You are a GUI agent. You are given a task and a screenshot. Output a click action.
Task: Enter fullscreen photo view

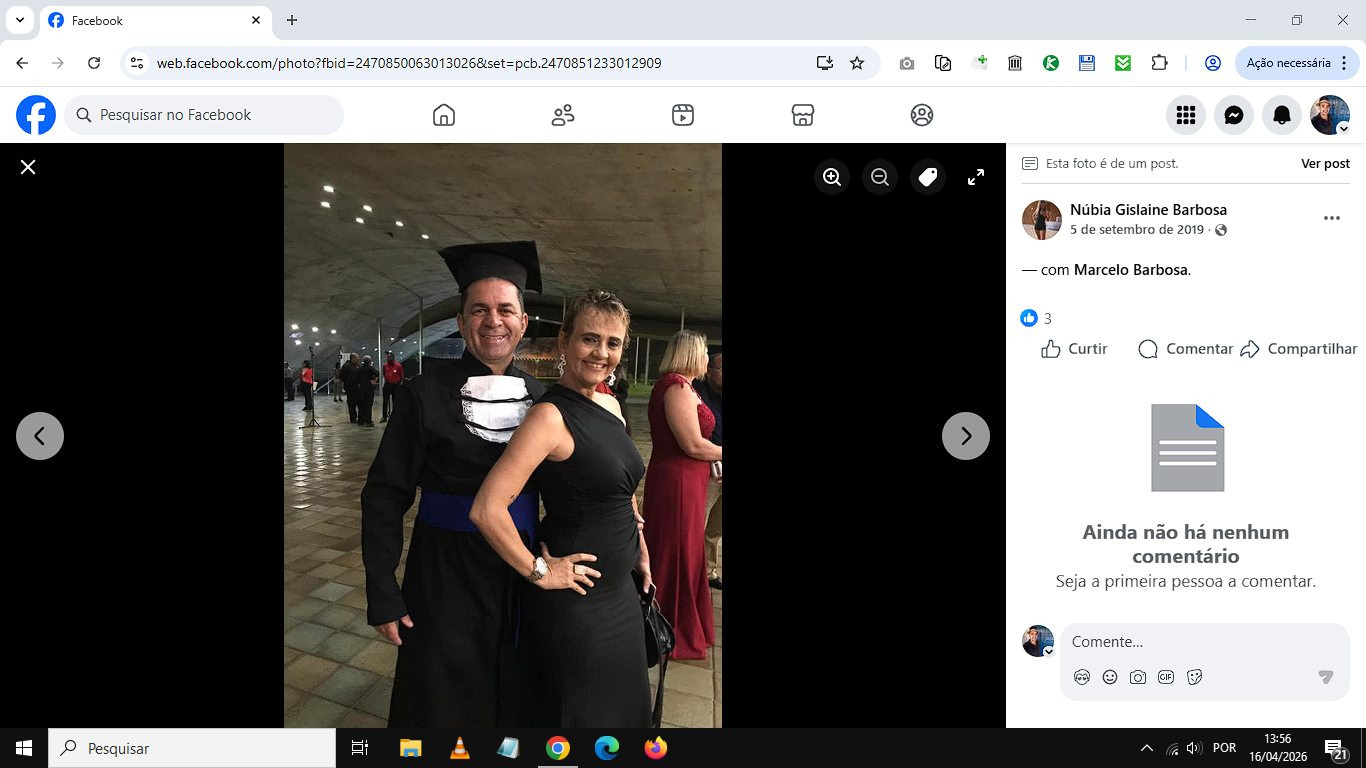(976, 177)
